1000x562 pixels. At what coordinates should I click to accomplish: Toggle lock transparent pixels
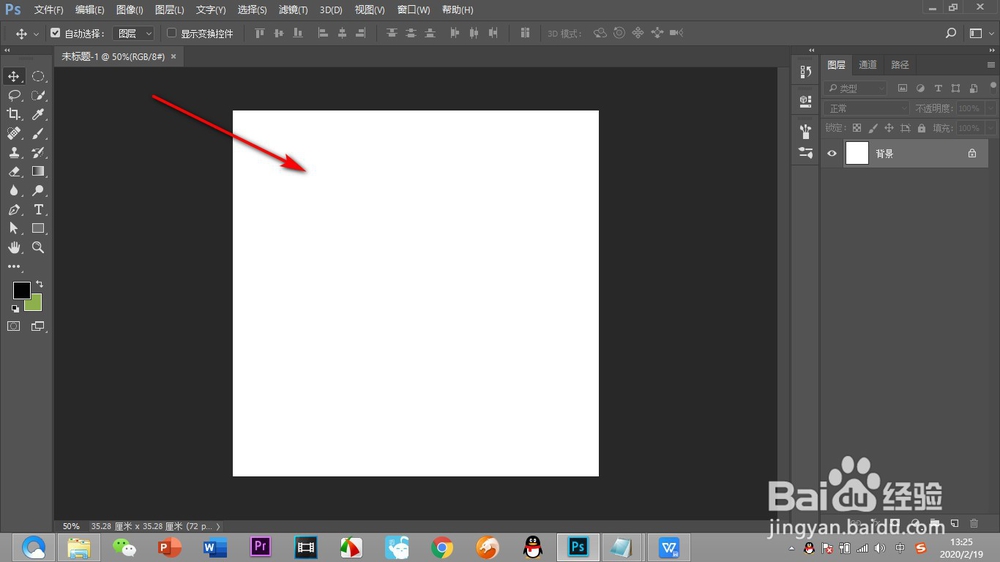857,128
